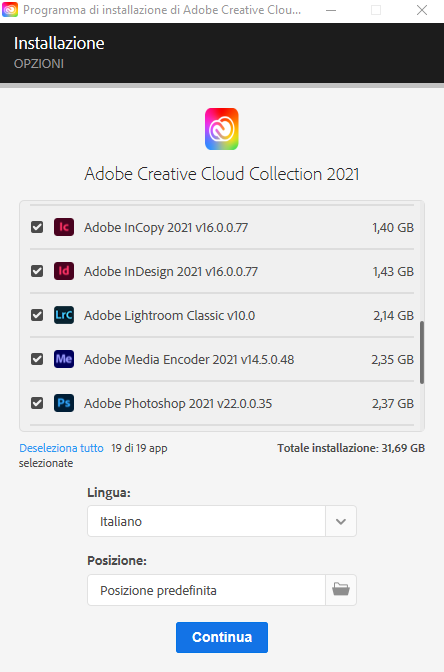Click the Creative Cloud logo
This screenshot has height=672, width=444.
(222, 129)
